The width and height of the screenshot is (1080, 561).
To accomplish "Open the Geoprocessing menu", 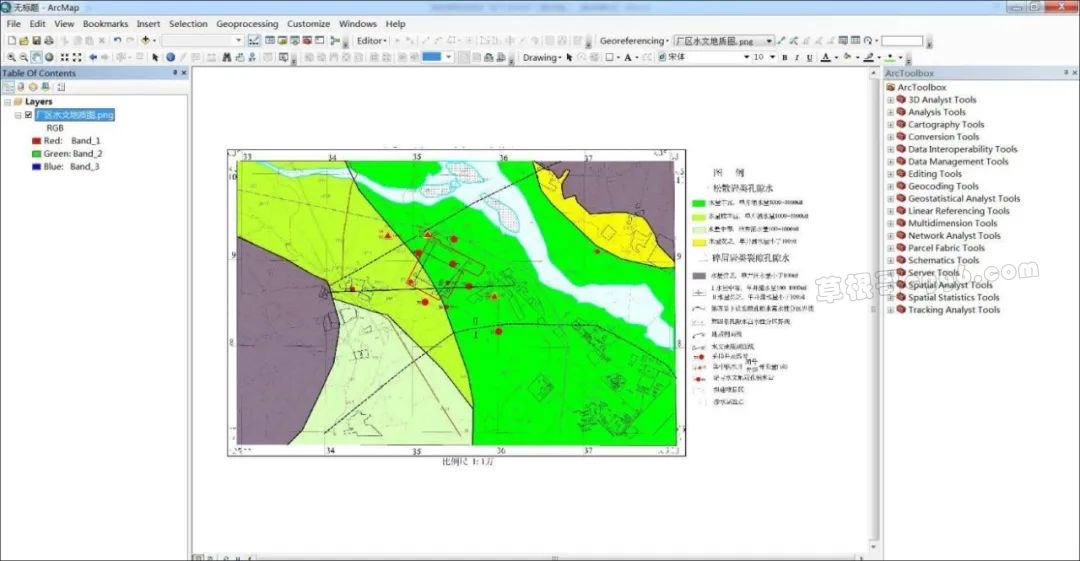I will [x=247, y=24].
